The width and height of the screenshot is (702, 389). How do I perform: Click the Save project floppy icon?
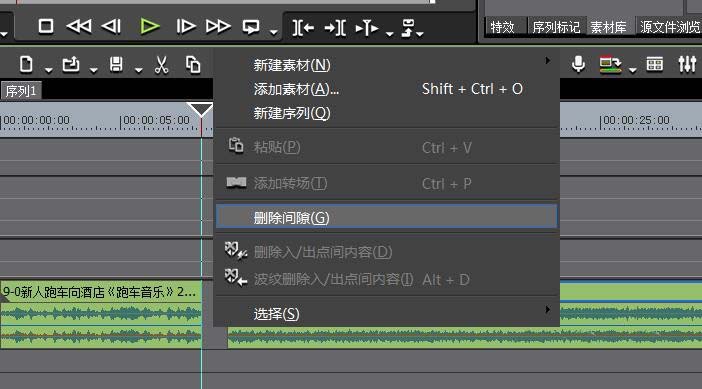[116, 64]
